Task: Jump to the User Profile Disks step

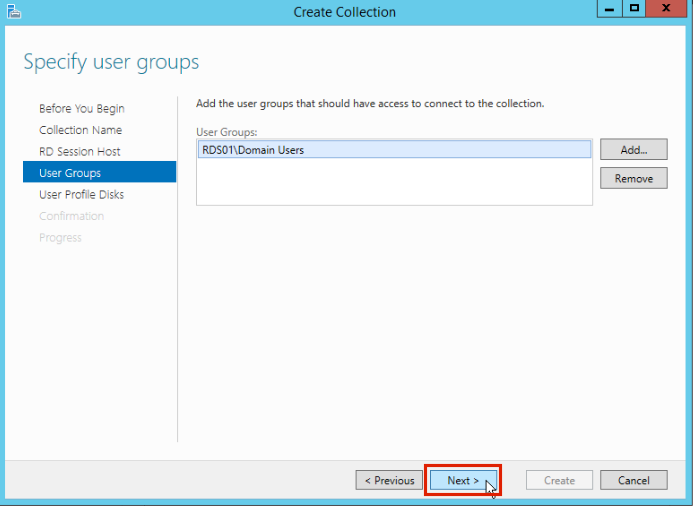Action: pos(82,195)
